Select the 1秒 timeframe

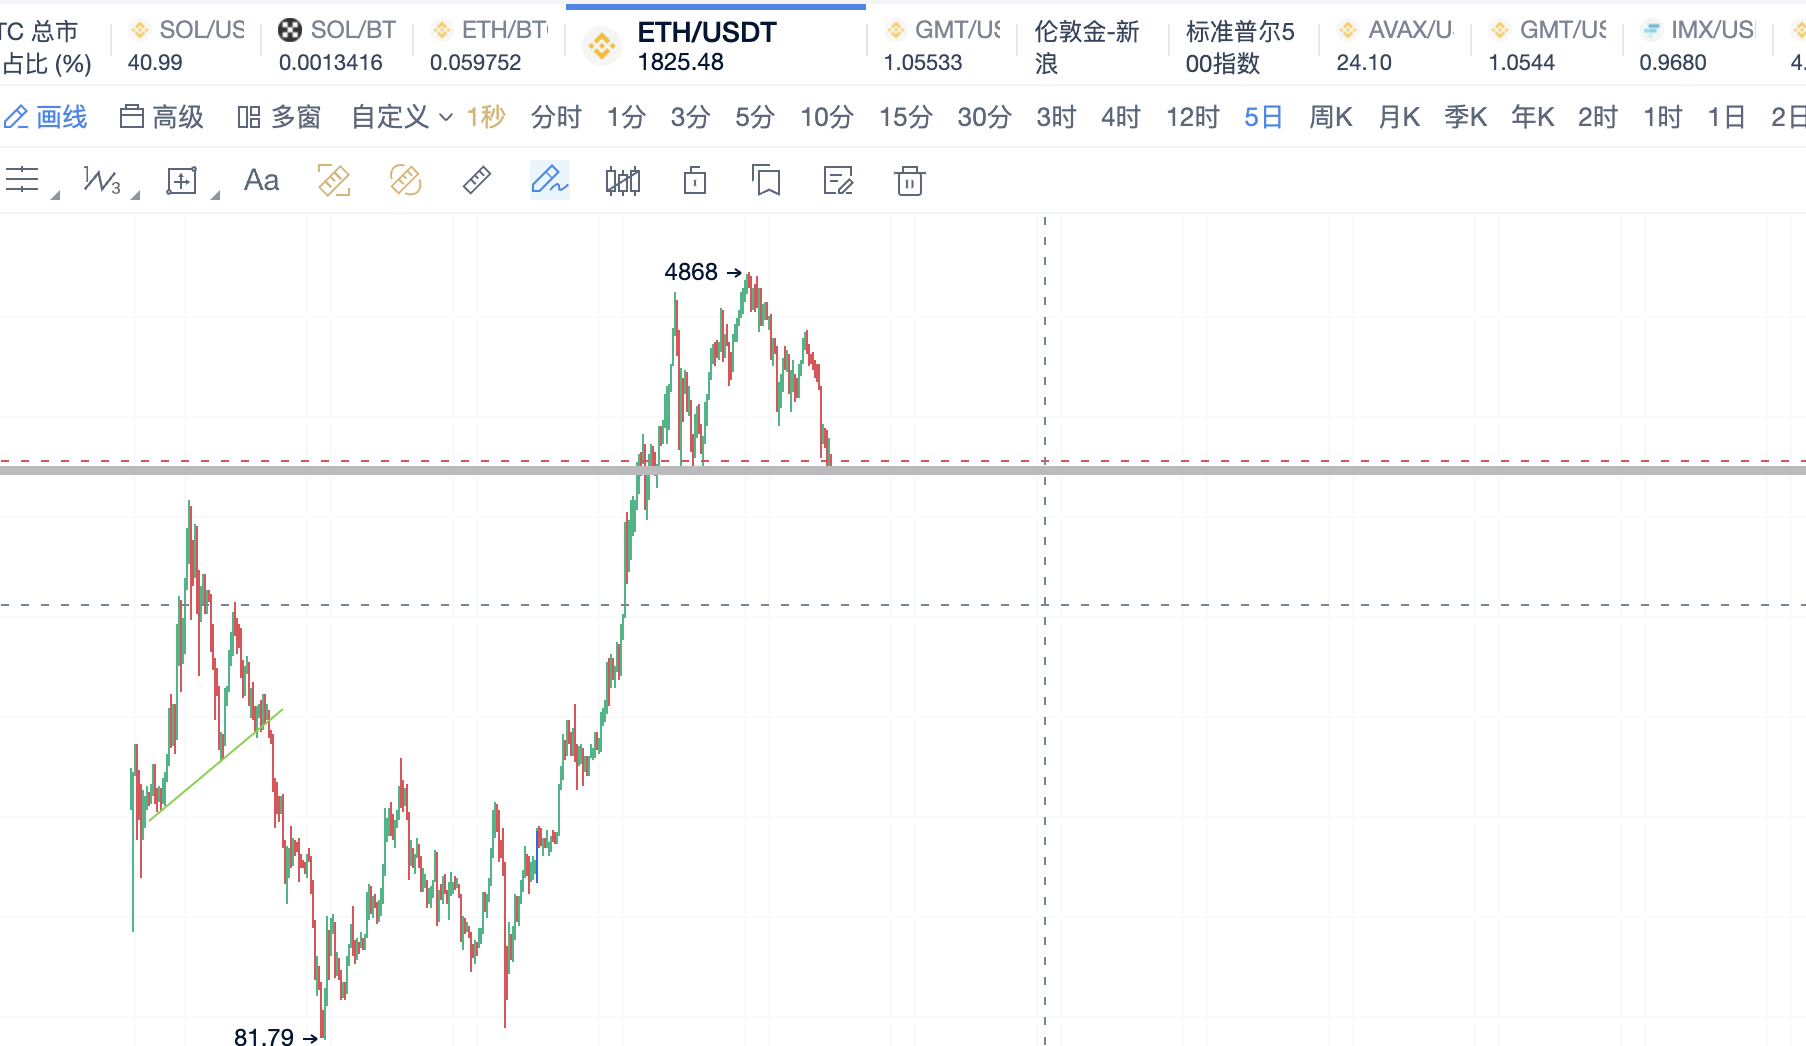pos(486,117)
